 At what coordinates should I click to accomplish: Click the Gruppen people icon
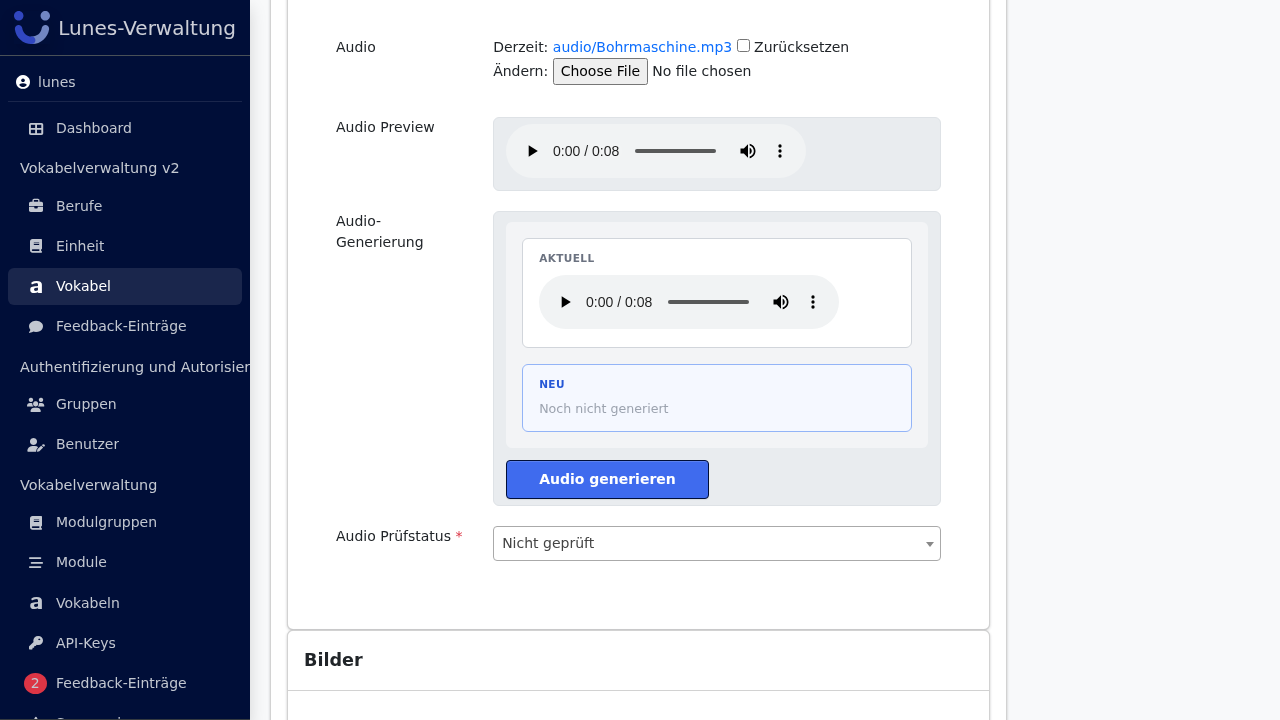click(36, 404)
